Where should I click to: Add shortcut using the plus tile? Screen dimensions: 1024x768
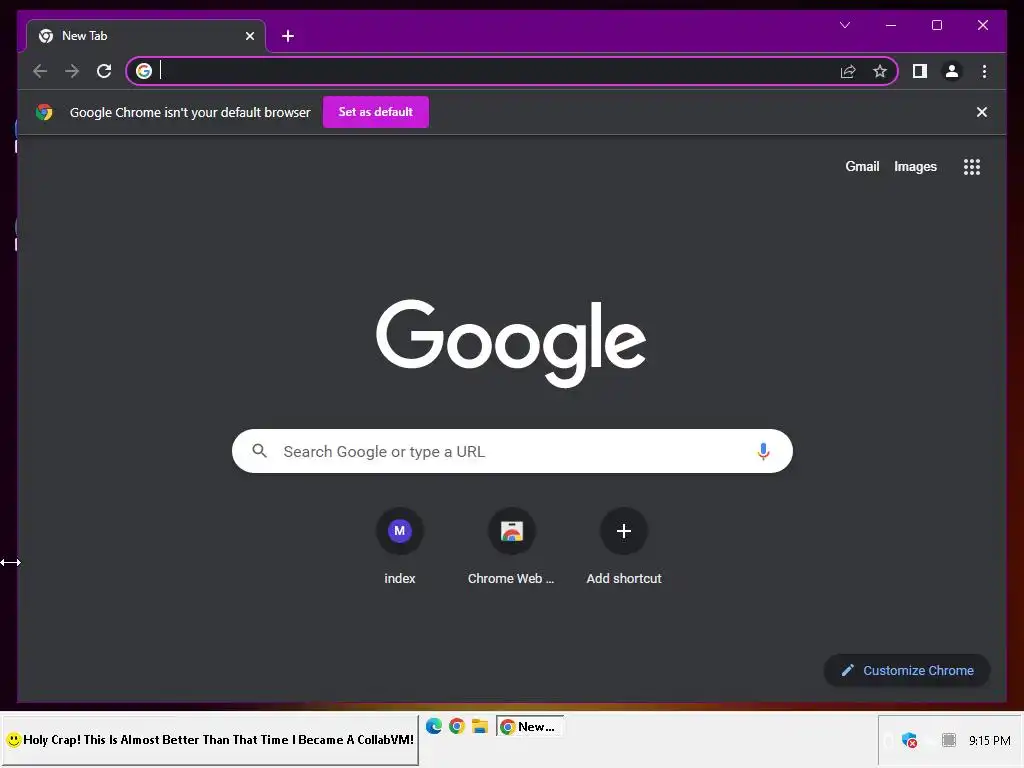tap(624, 547)
